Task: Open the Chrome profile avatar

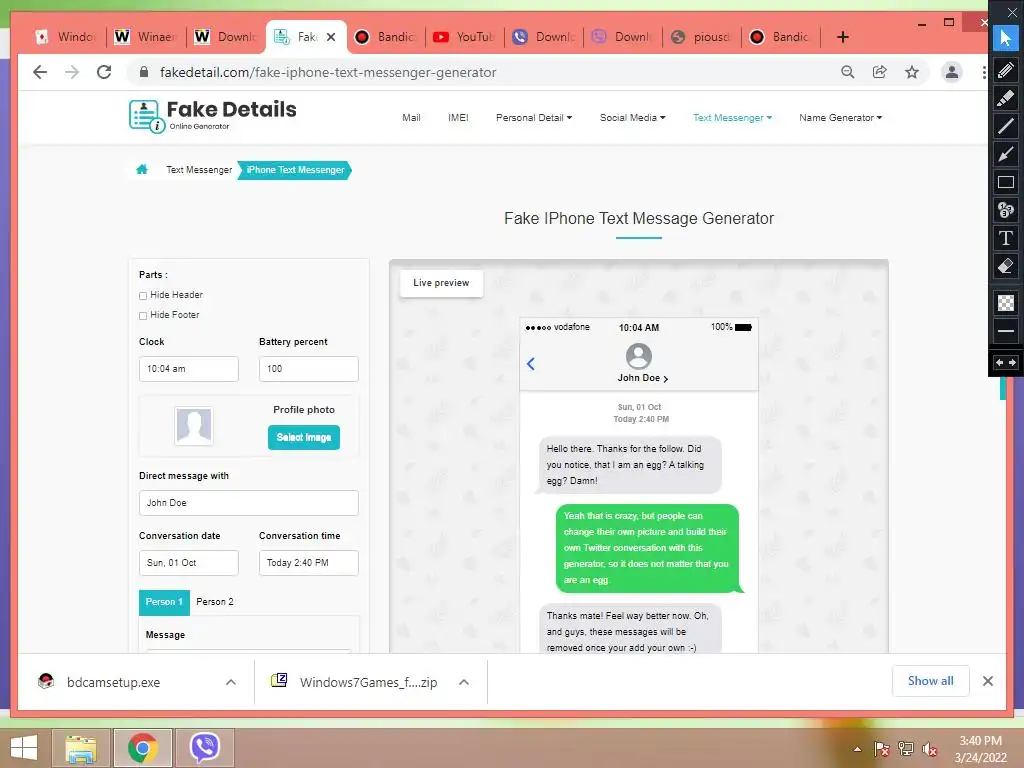Action: tap(952, 72)
